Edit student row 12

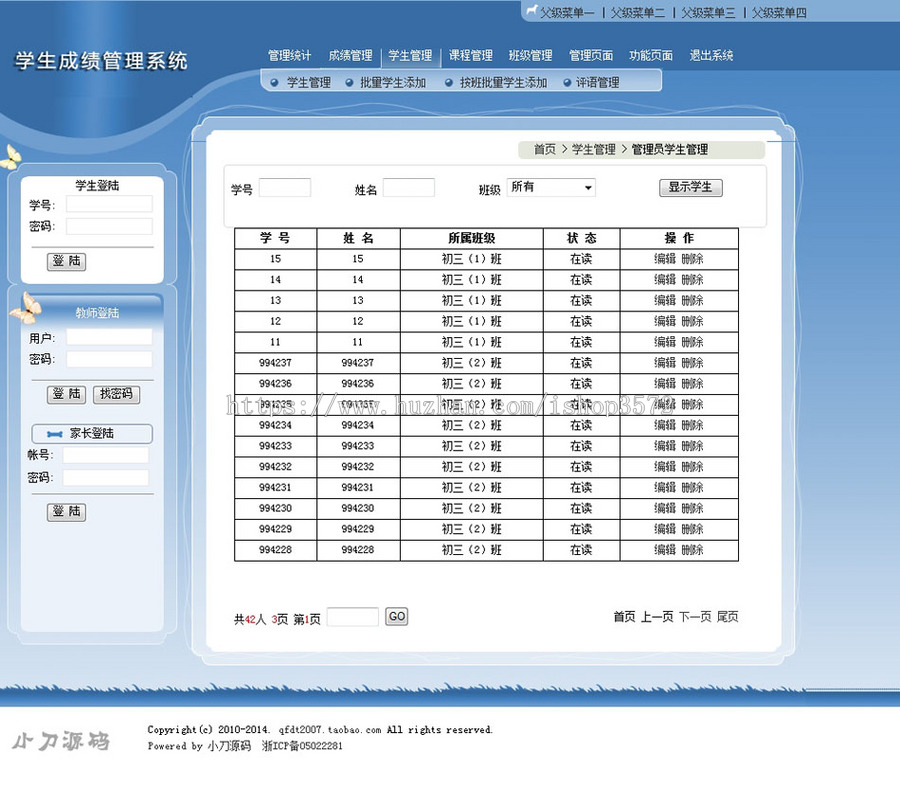click(665, 321)
